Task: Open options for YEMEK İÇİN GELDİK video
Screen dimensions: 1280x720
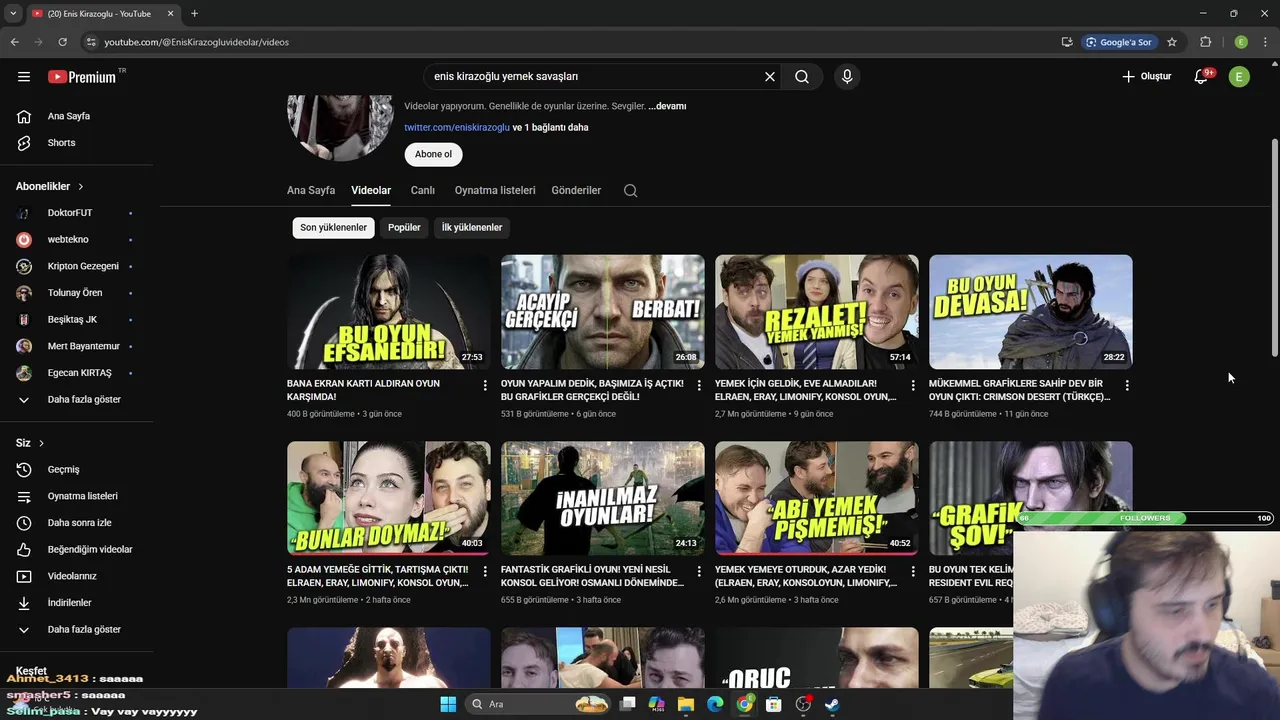Action: 913,385
